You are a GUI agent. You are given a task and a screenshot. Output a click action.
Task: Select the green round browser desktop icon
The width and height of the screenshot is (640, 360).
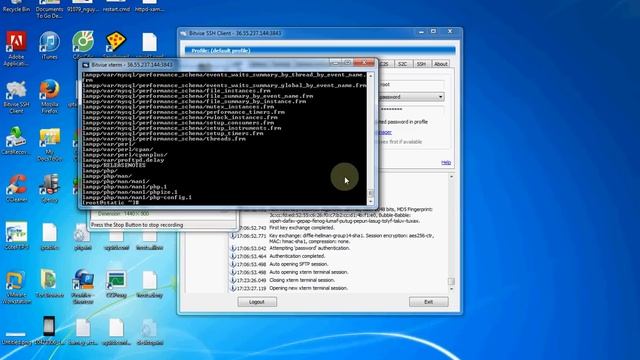click(x=83, y=42)
